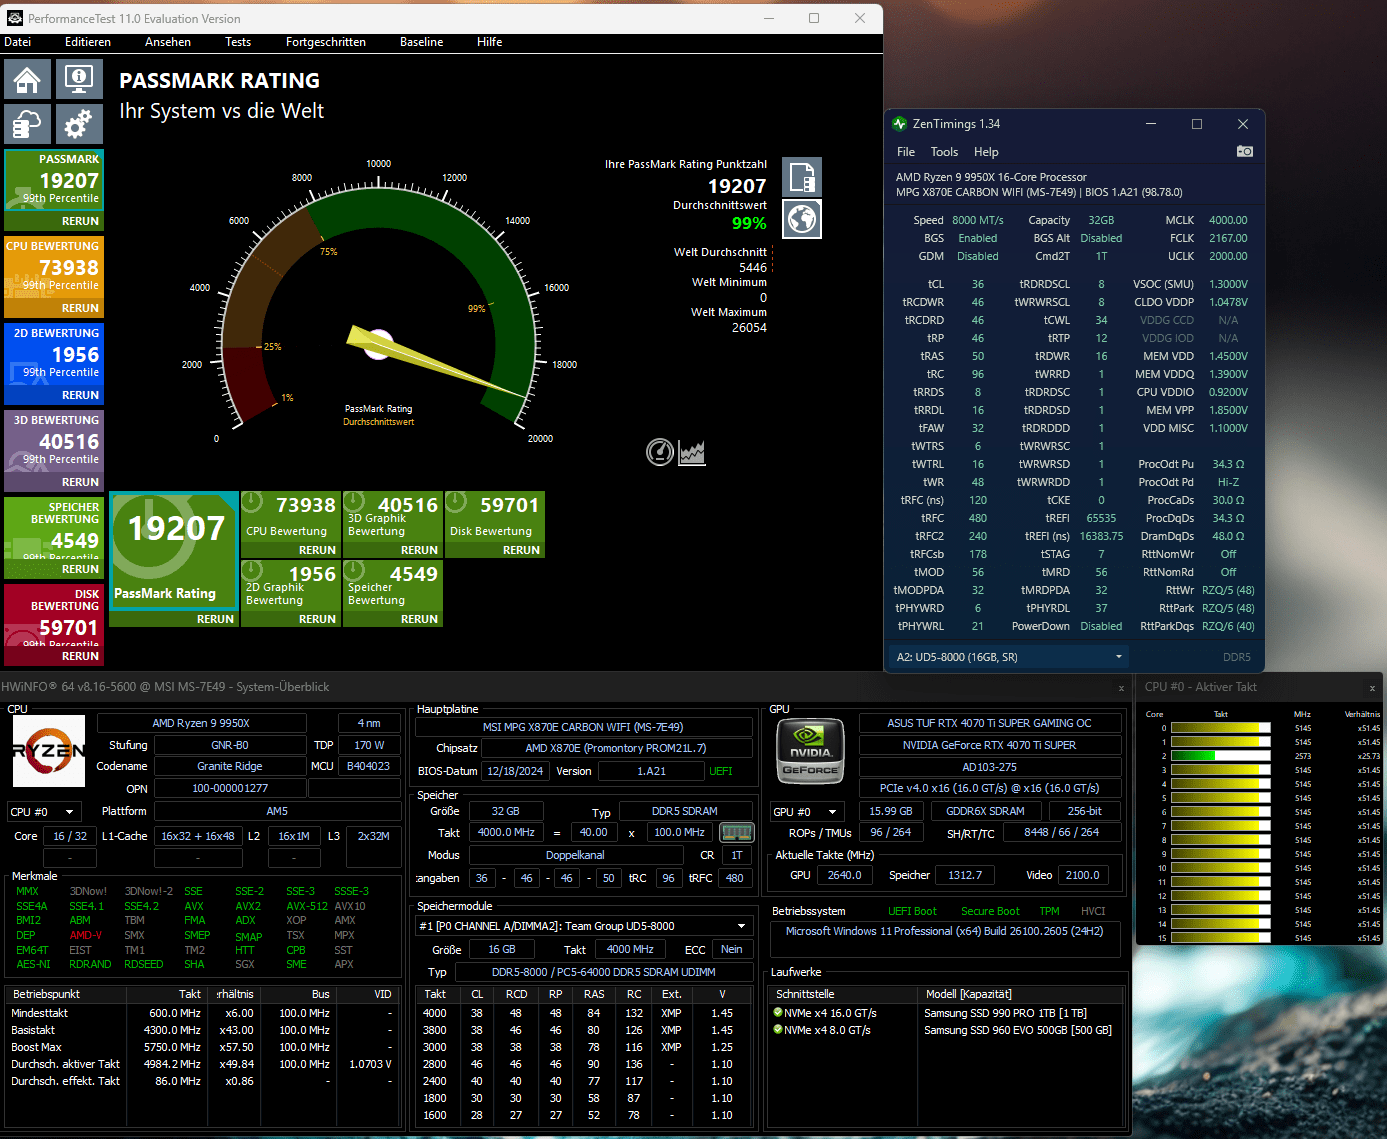Click the green status icon for NVMe x4 16.0 GT/s

[778, 1013]
